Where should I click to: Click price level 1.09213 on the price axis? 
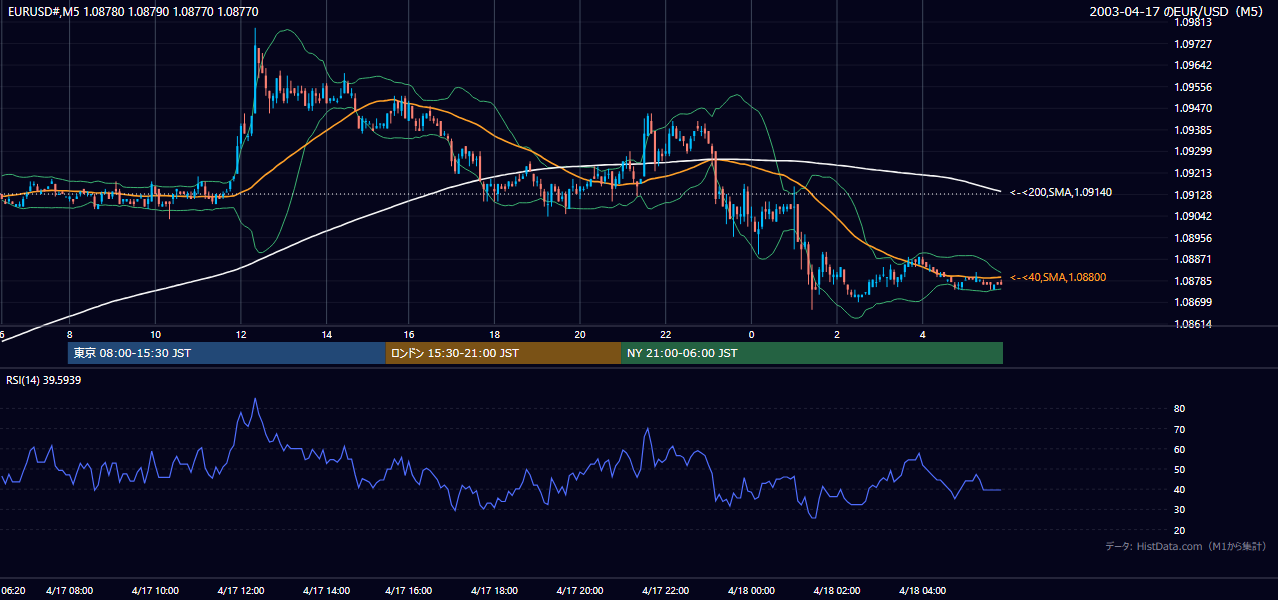tap(1195, 173)
